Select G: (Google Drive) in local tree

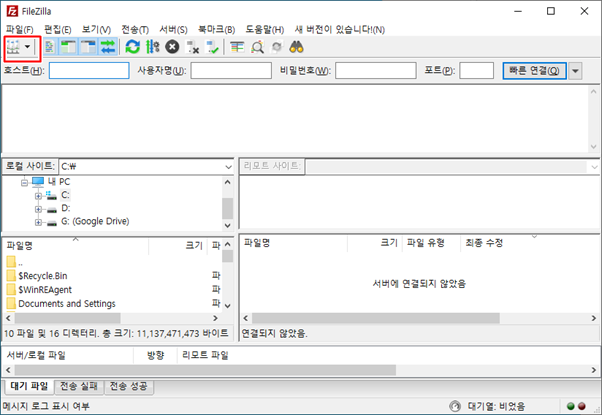(x=95, y=221)
